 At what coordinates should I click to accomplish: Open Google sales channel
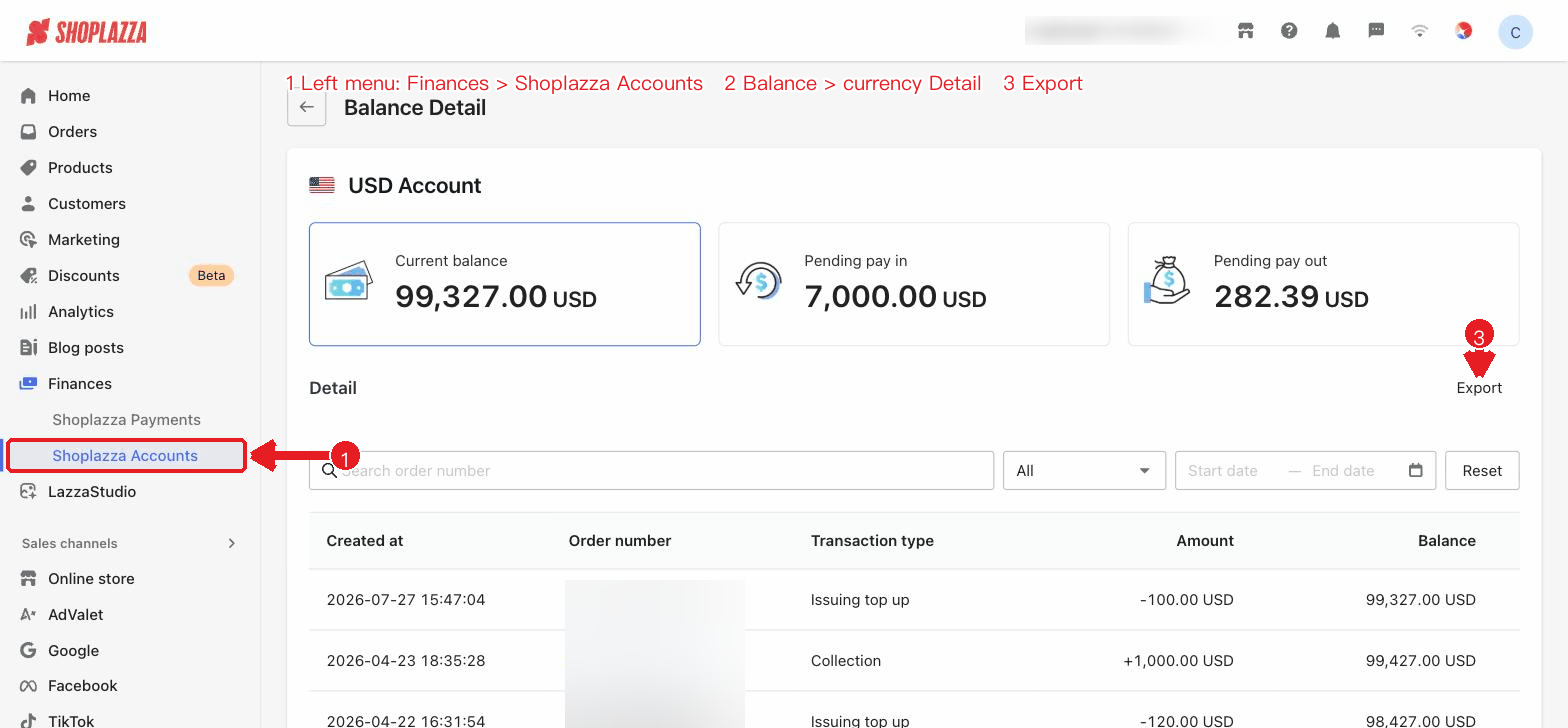click(74, 651)
